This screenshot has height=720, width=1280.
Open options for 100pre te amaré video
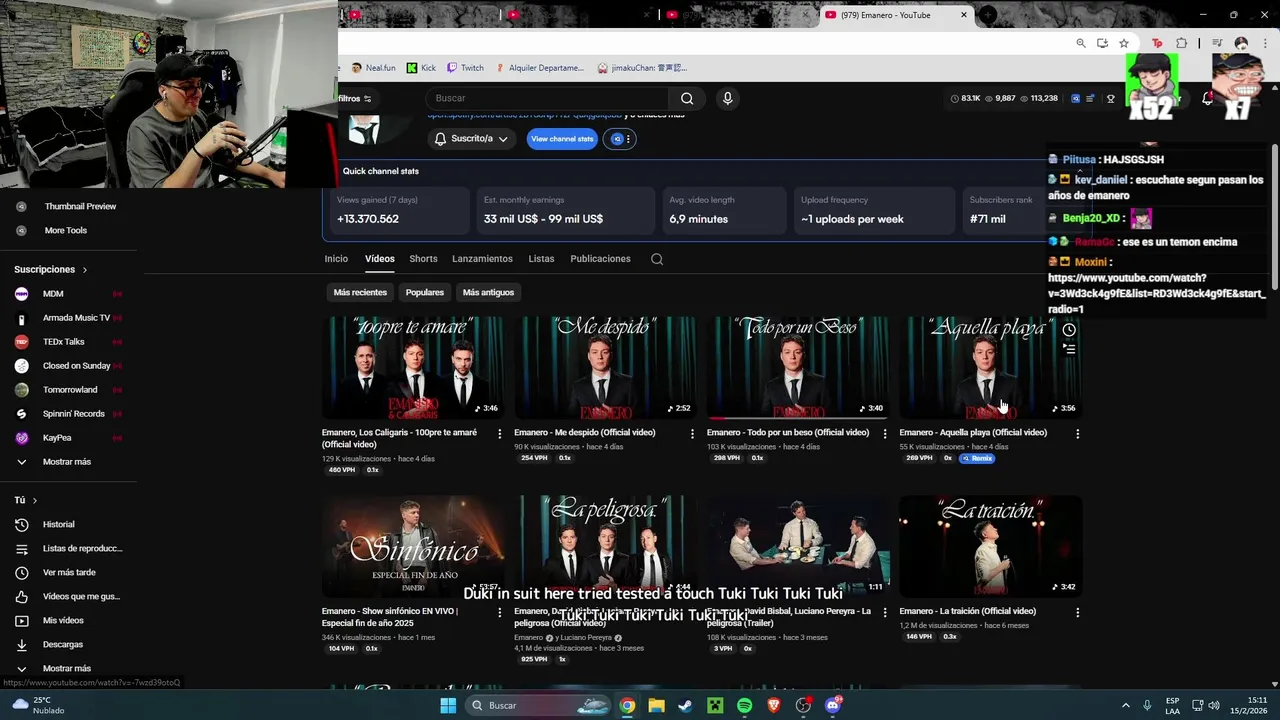pyautogui.click(x=500, y=434)
